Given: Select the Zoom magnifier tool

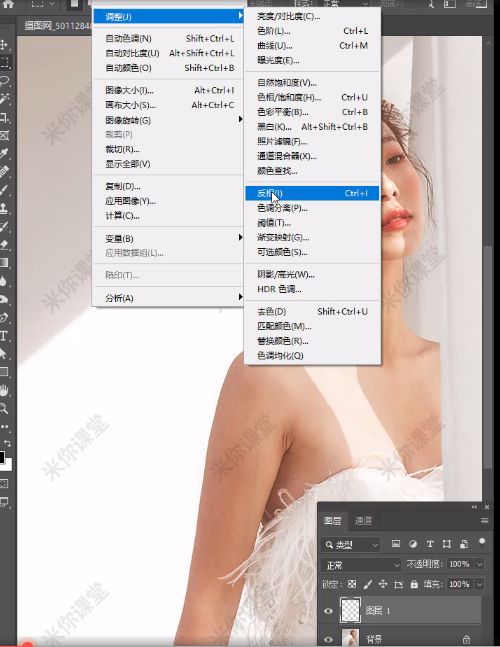Looking at the screenshot, I should point(4,409).
